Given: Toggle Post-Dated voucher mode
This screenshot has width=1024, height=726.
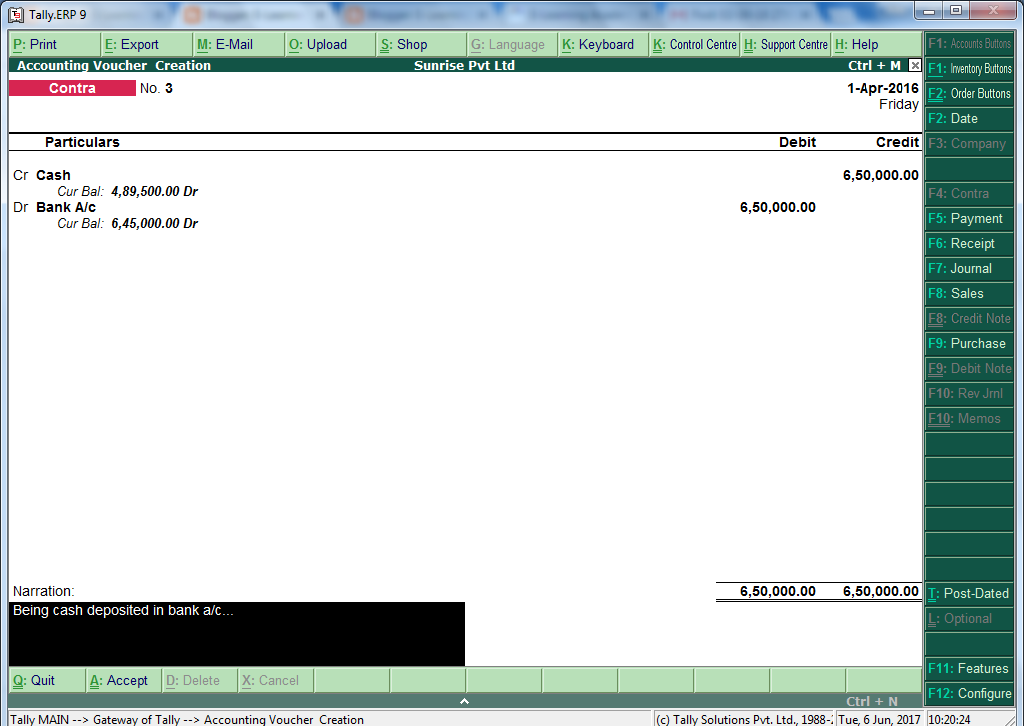Looking at the screenshot, I should (x=968, y=593).
